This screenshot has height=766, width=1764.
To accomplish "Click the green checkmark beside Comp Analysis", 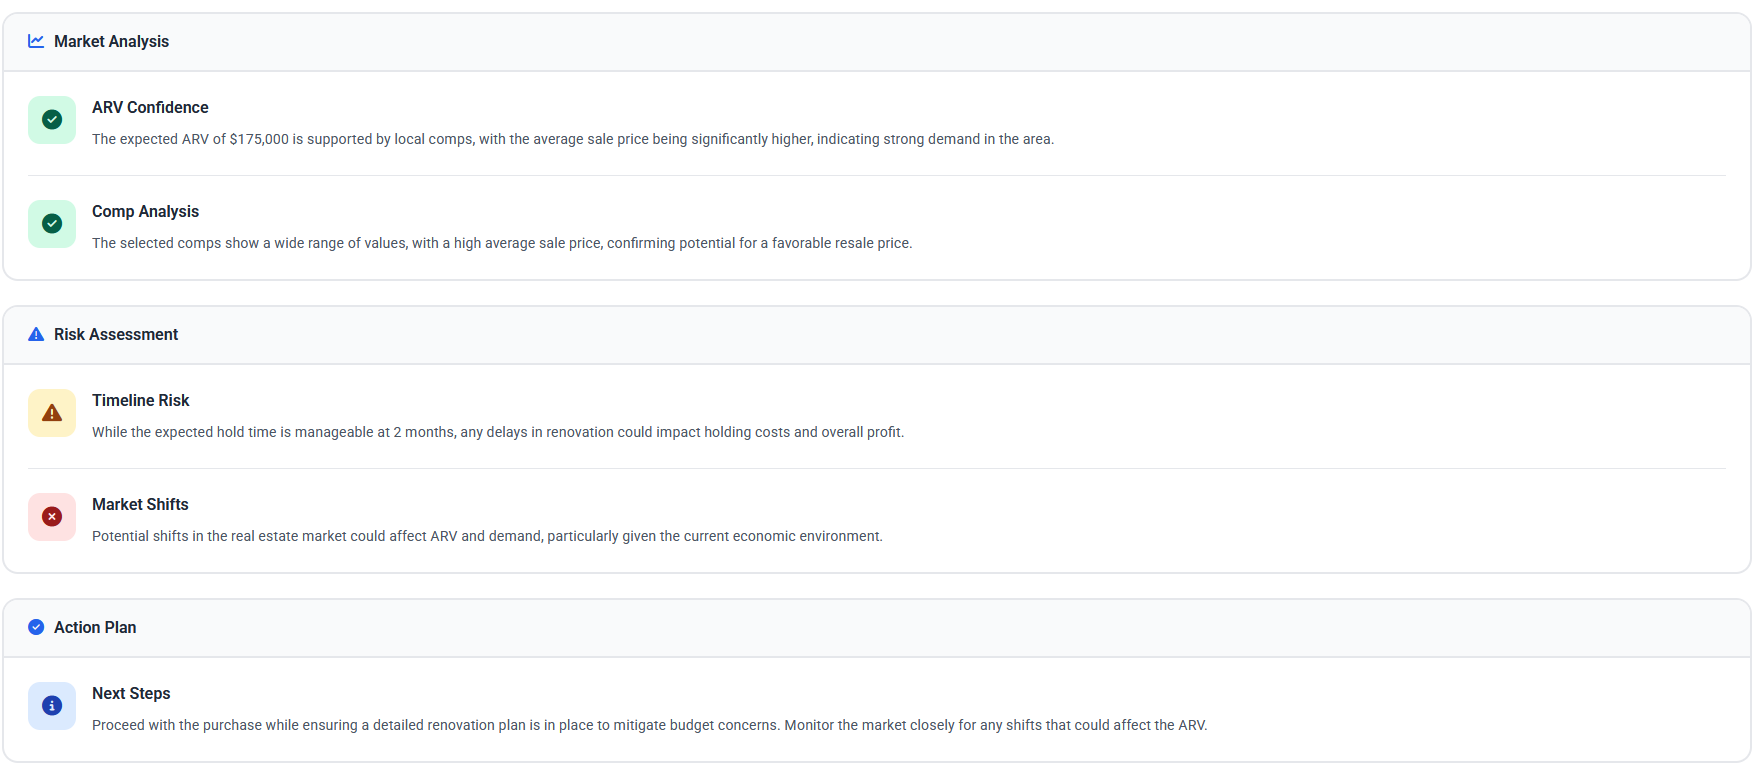I will click(x=52, y=224).
